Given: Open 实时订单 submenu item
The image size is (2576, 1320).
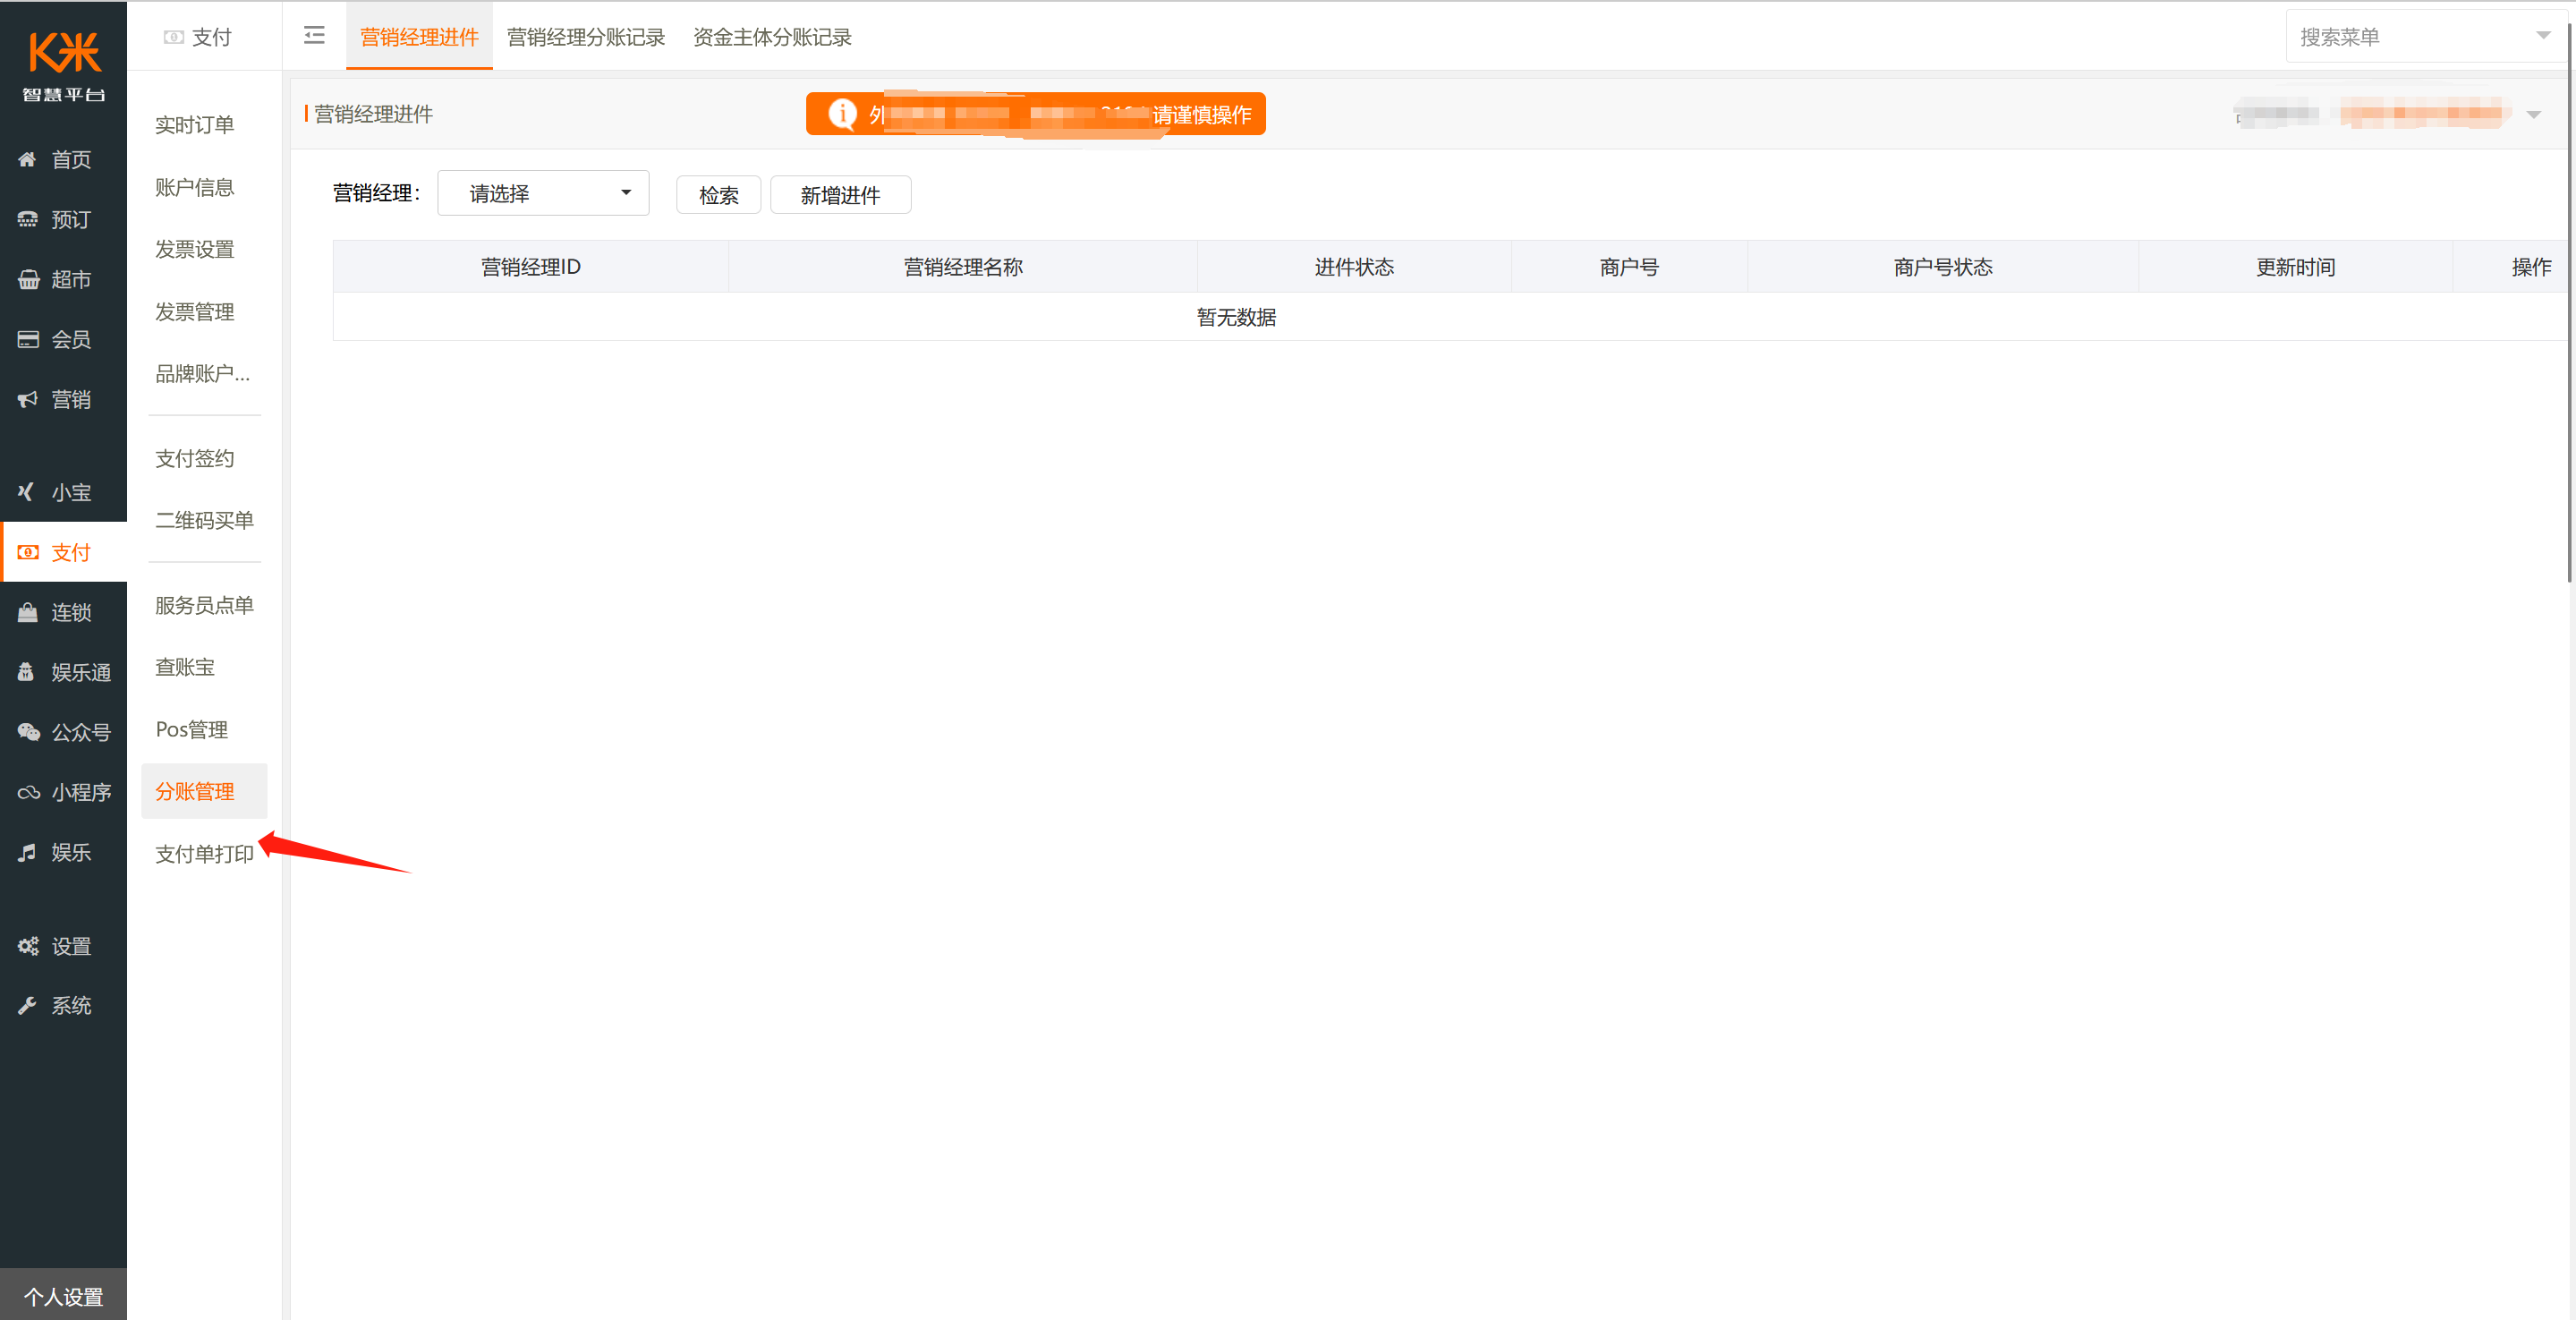Looking at the screenshot, I should pyautogui.click(x=195, y=125).
